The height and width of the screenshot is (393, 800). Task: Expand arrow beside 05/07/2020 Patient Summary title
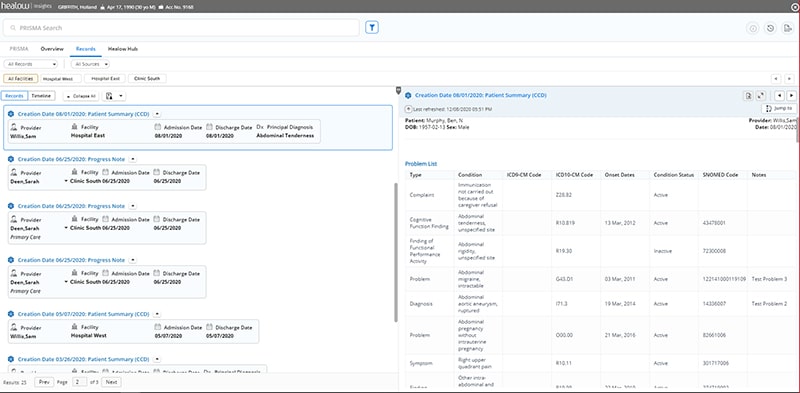point(157,314)
